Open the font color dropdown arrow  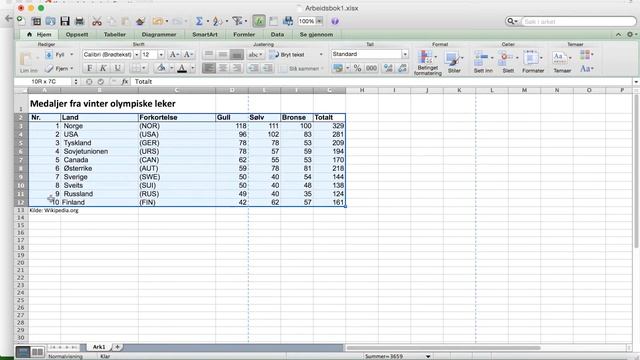point(193,69)
